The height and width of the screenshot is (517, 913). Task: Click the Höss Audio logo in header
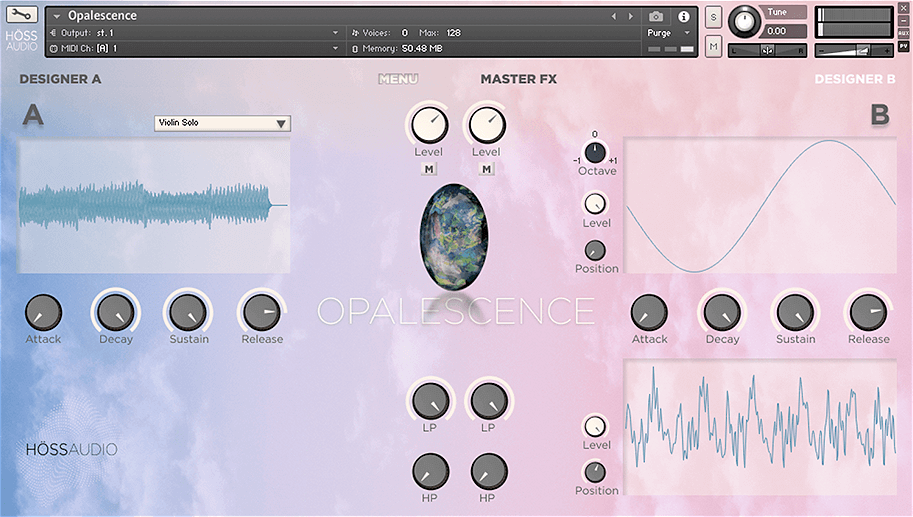(22, 40)
